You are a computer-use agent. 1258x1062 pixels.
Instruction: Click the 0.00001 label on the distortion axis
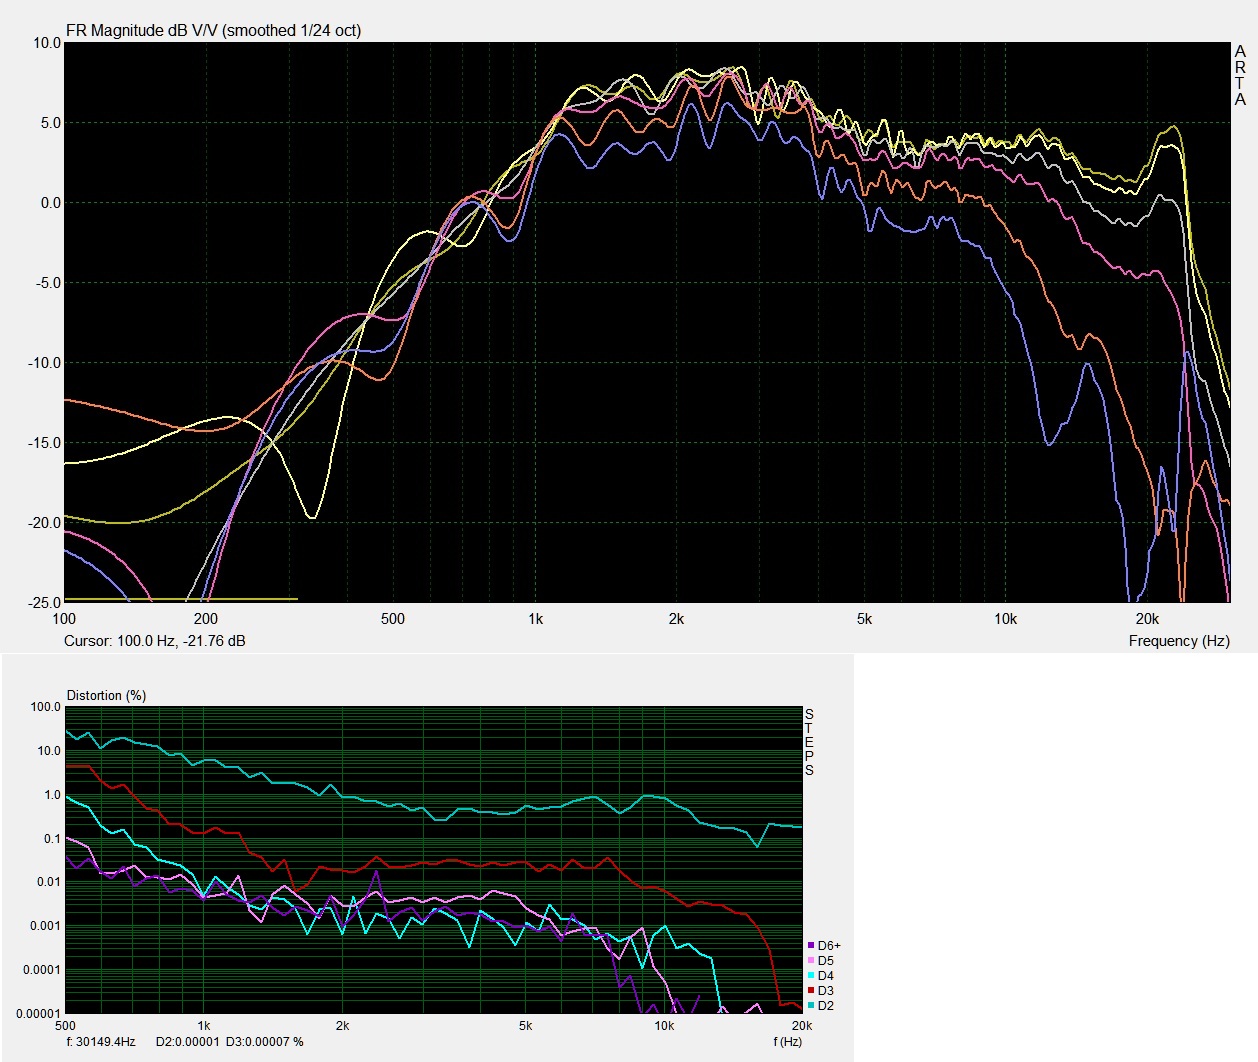(40, 1014)
